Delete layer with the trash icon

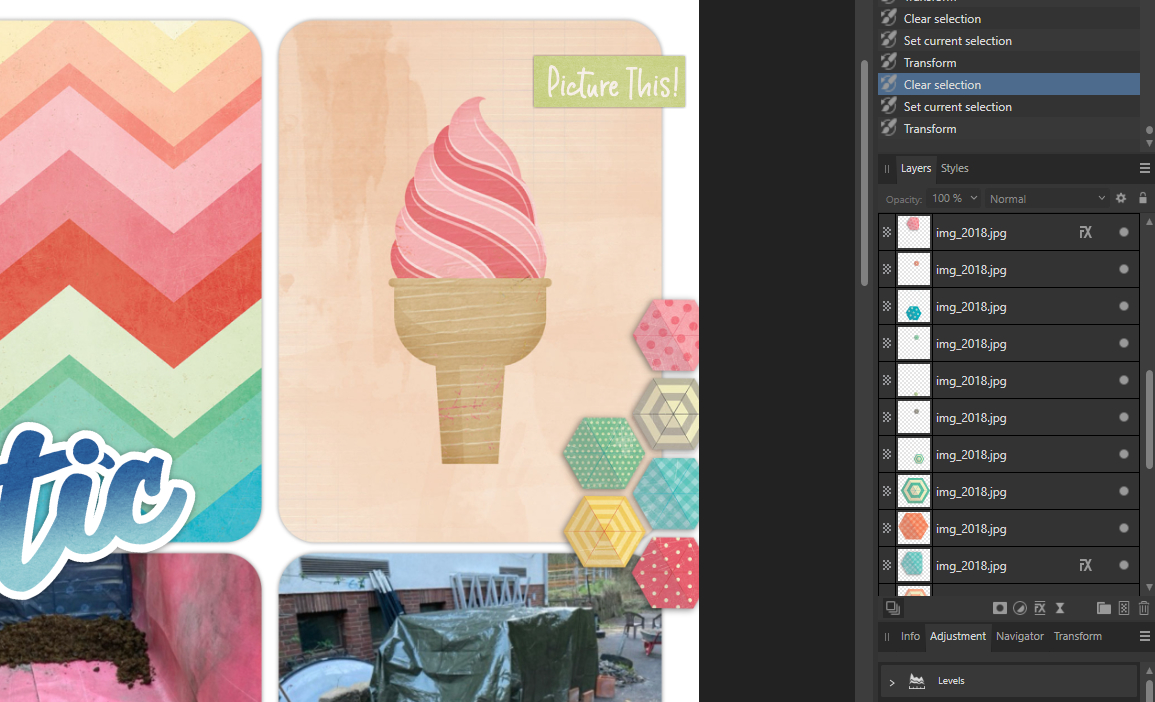1144,608
